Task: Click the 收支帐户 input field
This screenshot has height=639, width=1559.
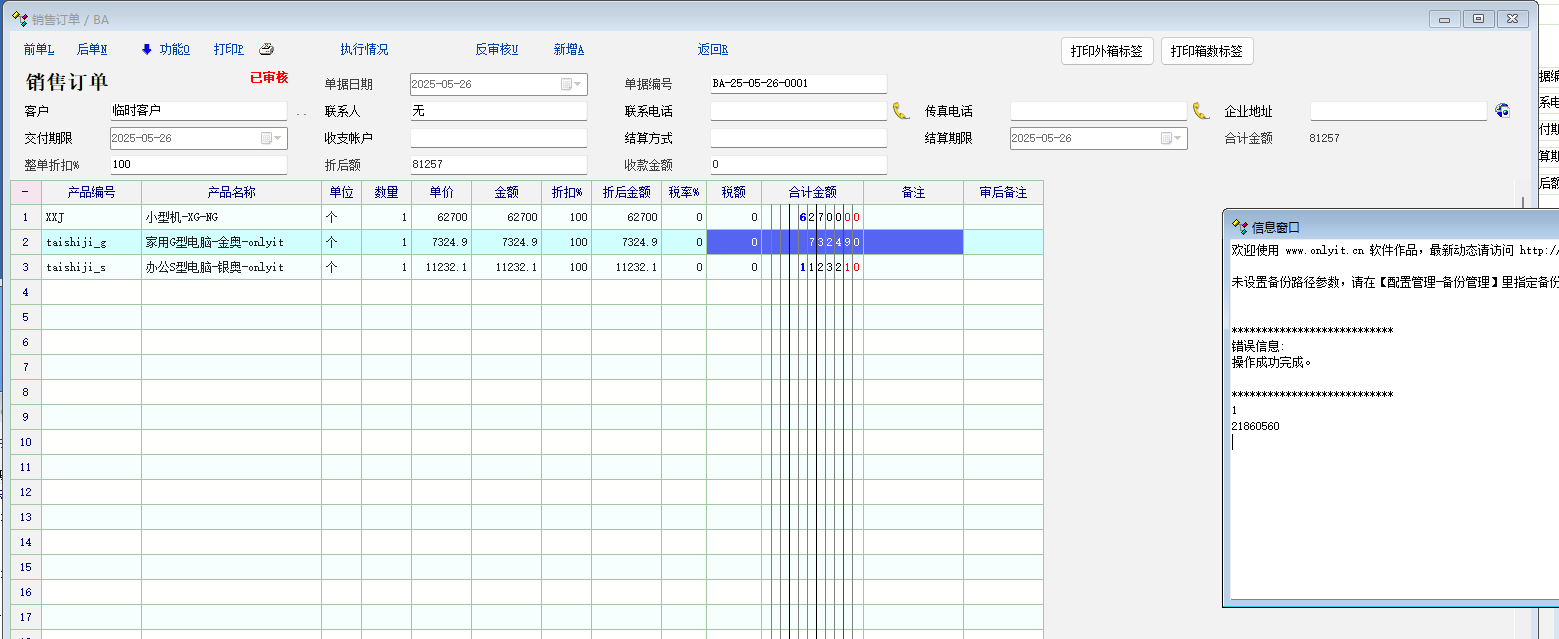Action: 498,138
